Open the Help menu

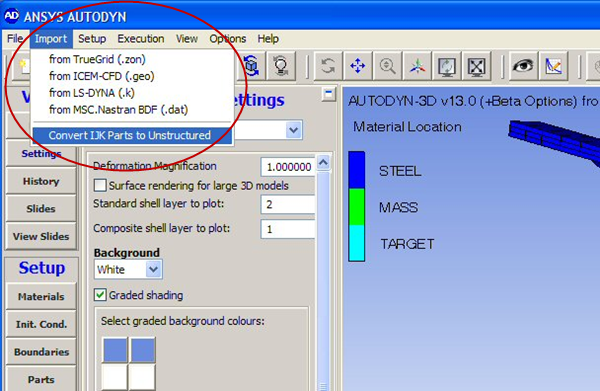click(268, 39)
